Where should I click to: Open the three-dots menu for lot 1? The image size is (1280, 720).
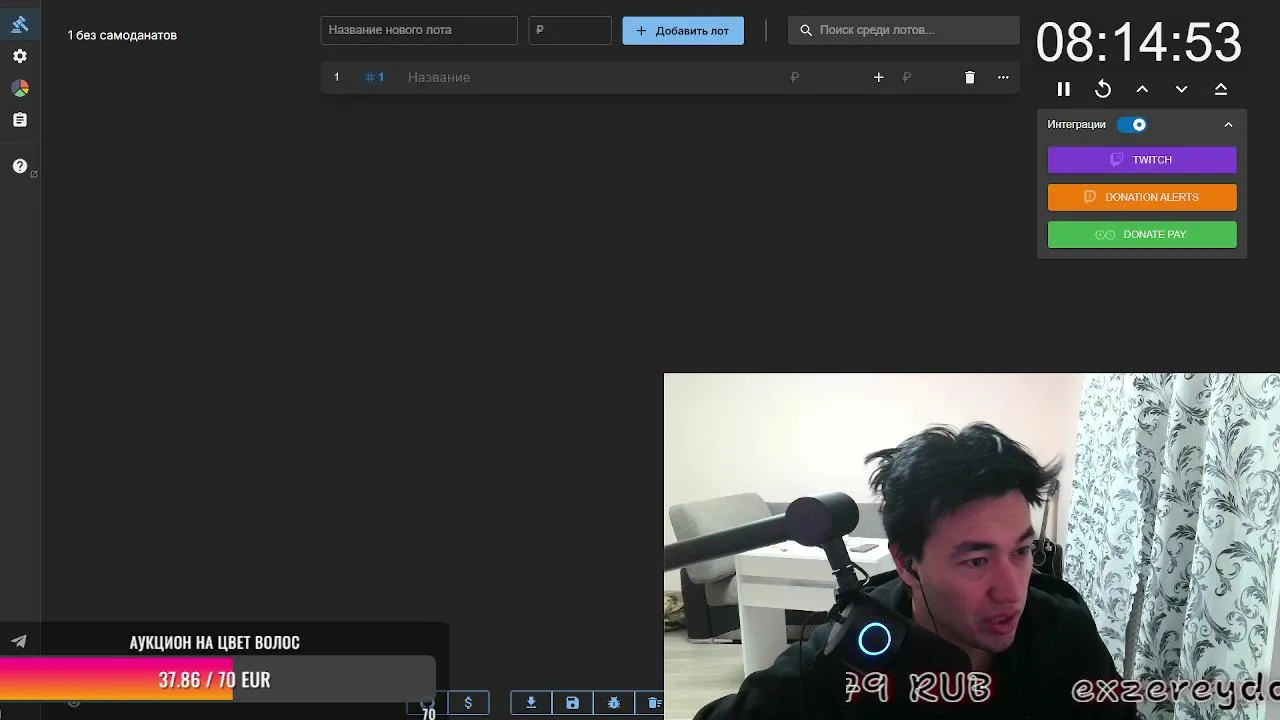click(x=1003, y=77)
